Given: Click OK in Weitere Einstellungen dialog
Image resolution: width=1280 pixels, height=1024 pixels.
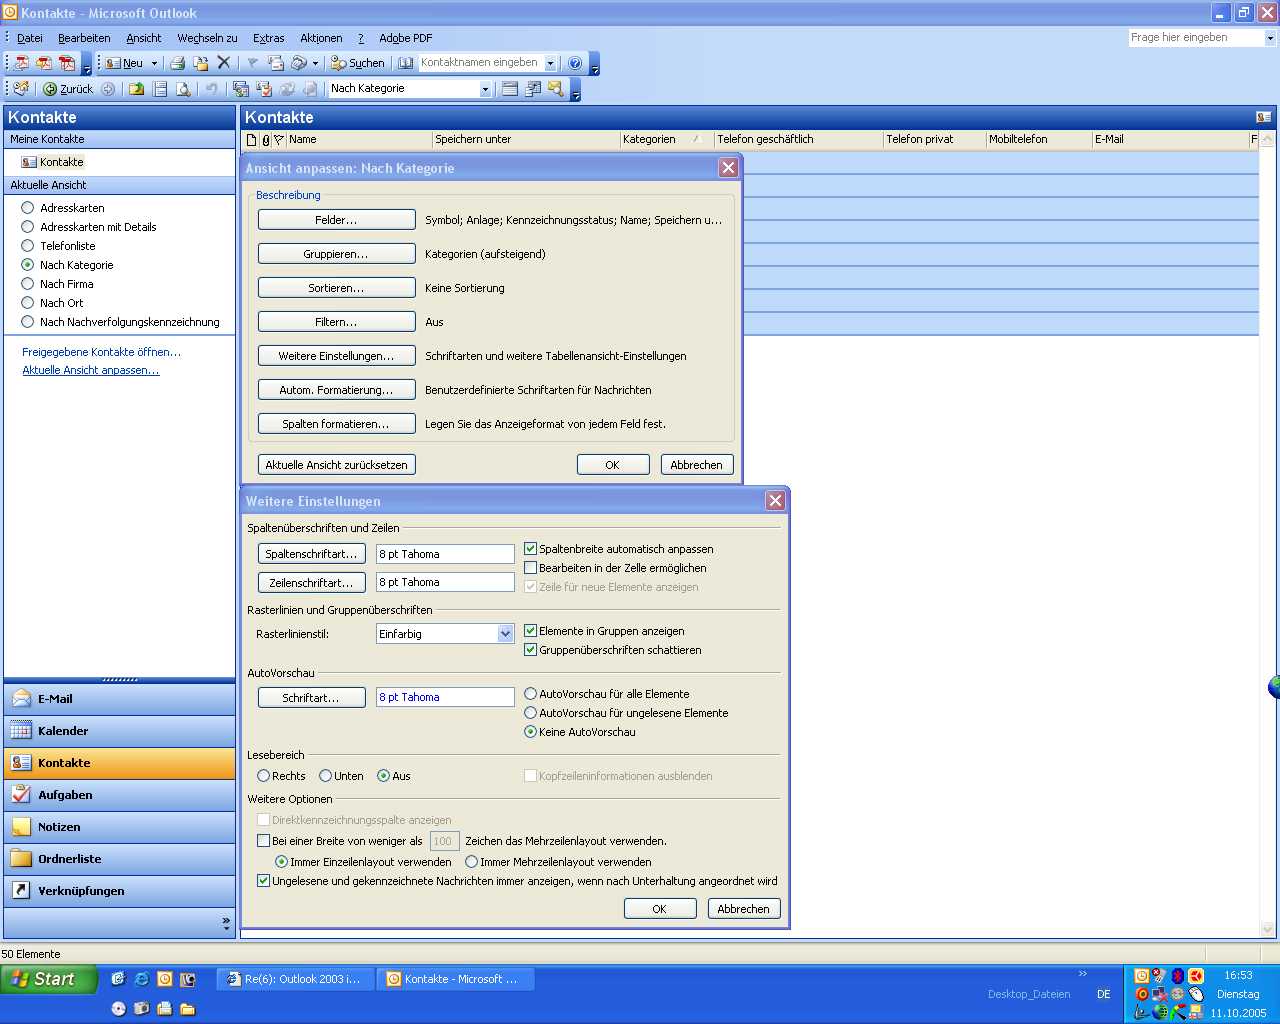Looking at the screenshot, I should (660, 909).
